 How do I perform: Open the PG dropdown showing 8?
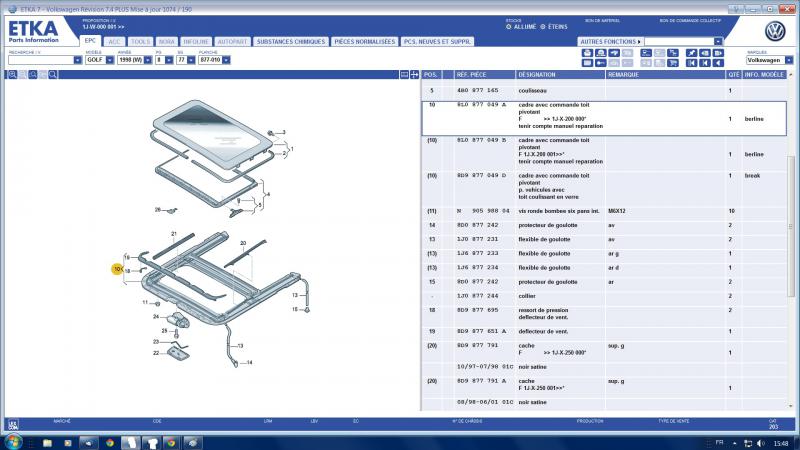coord(169,60)
